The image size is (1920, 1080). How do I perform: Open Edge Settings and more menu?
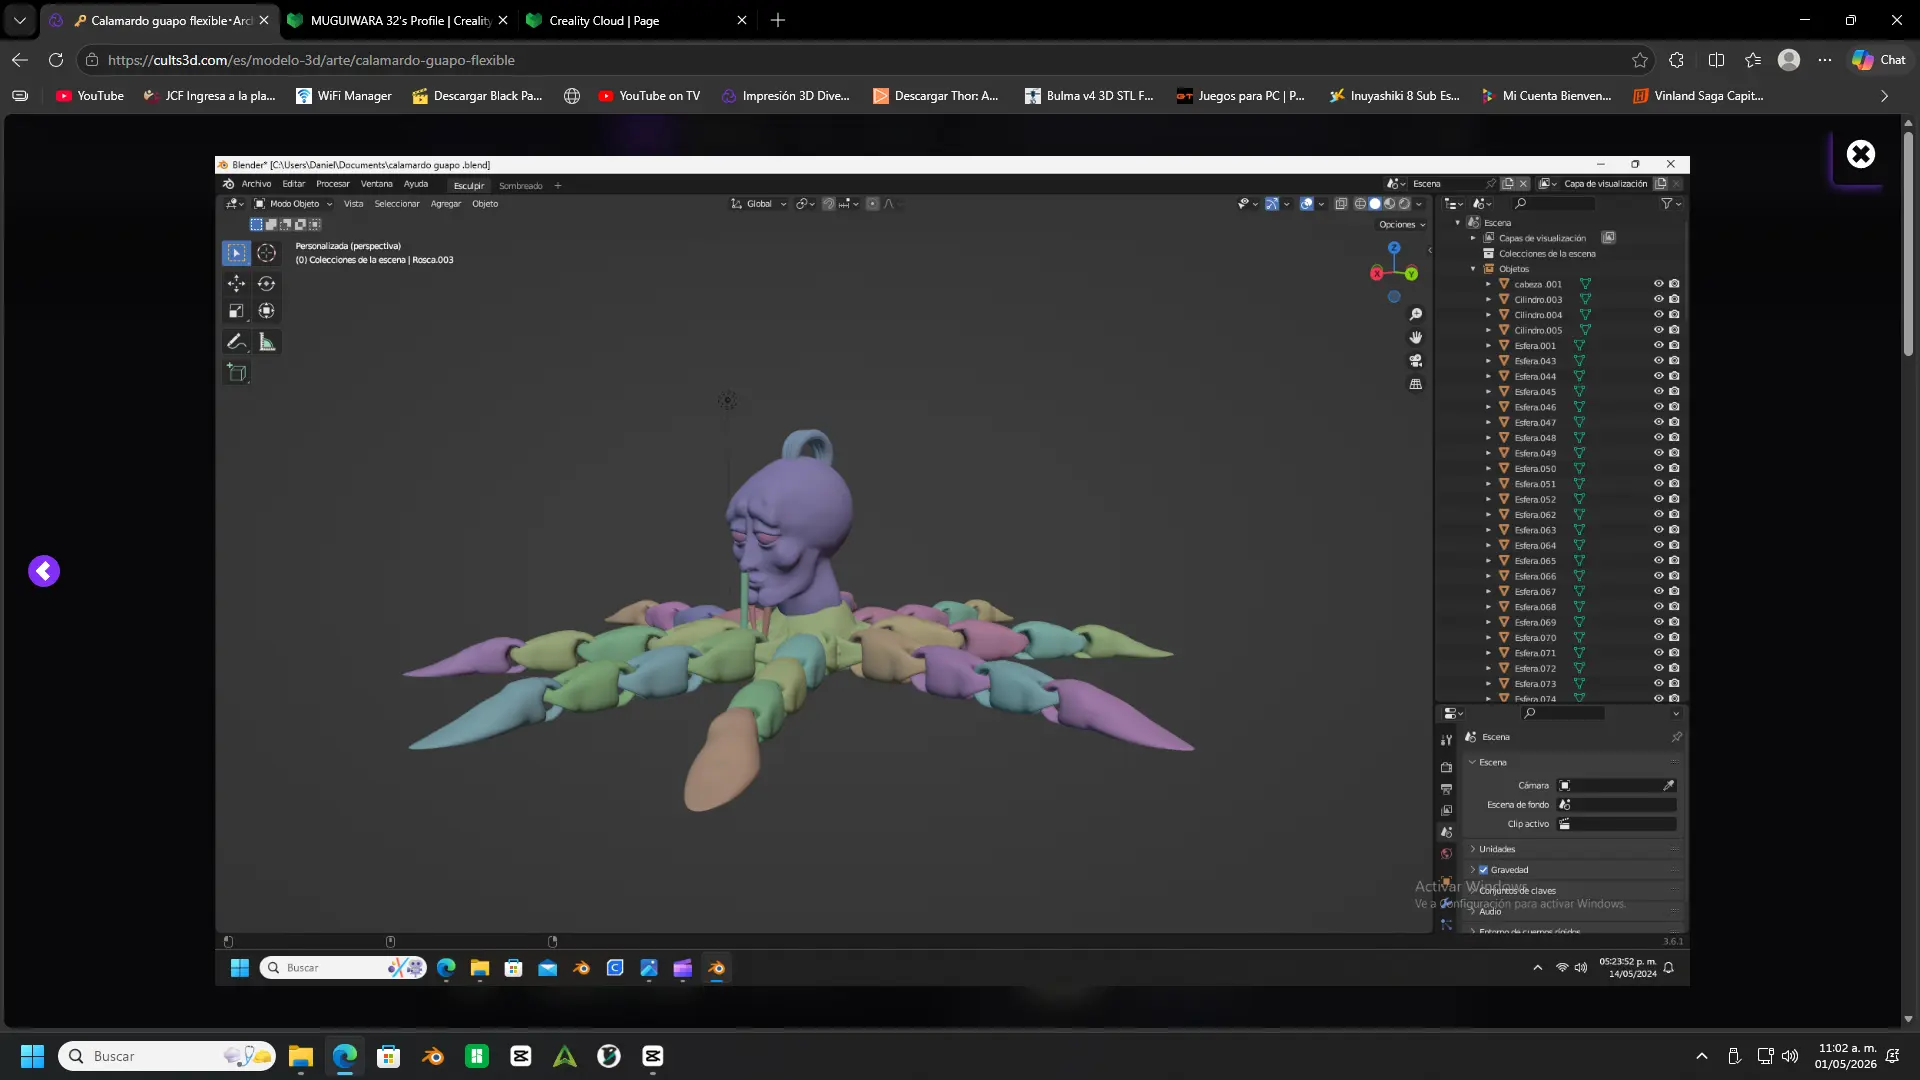[x=1825, y=60]
